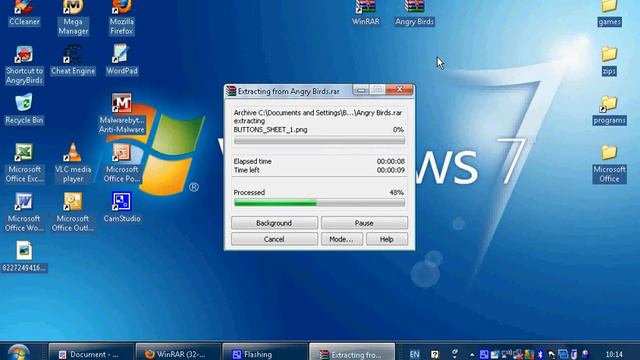Viewport: 640px width, 360px height.
Task: Click the BUTTONS_SHEET_1.png file progress bar
Action: [x=319, y=140]
